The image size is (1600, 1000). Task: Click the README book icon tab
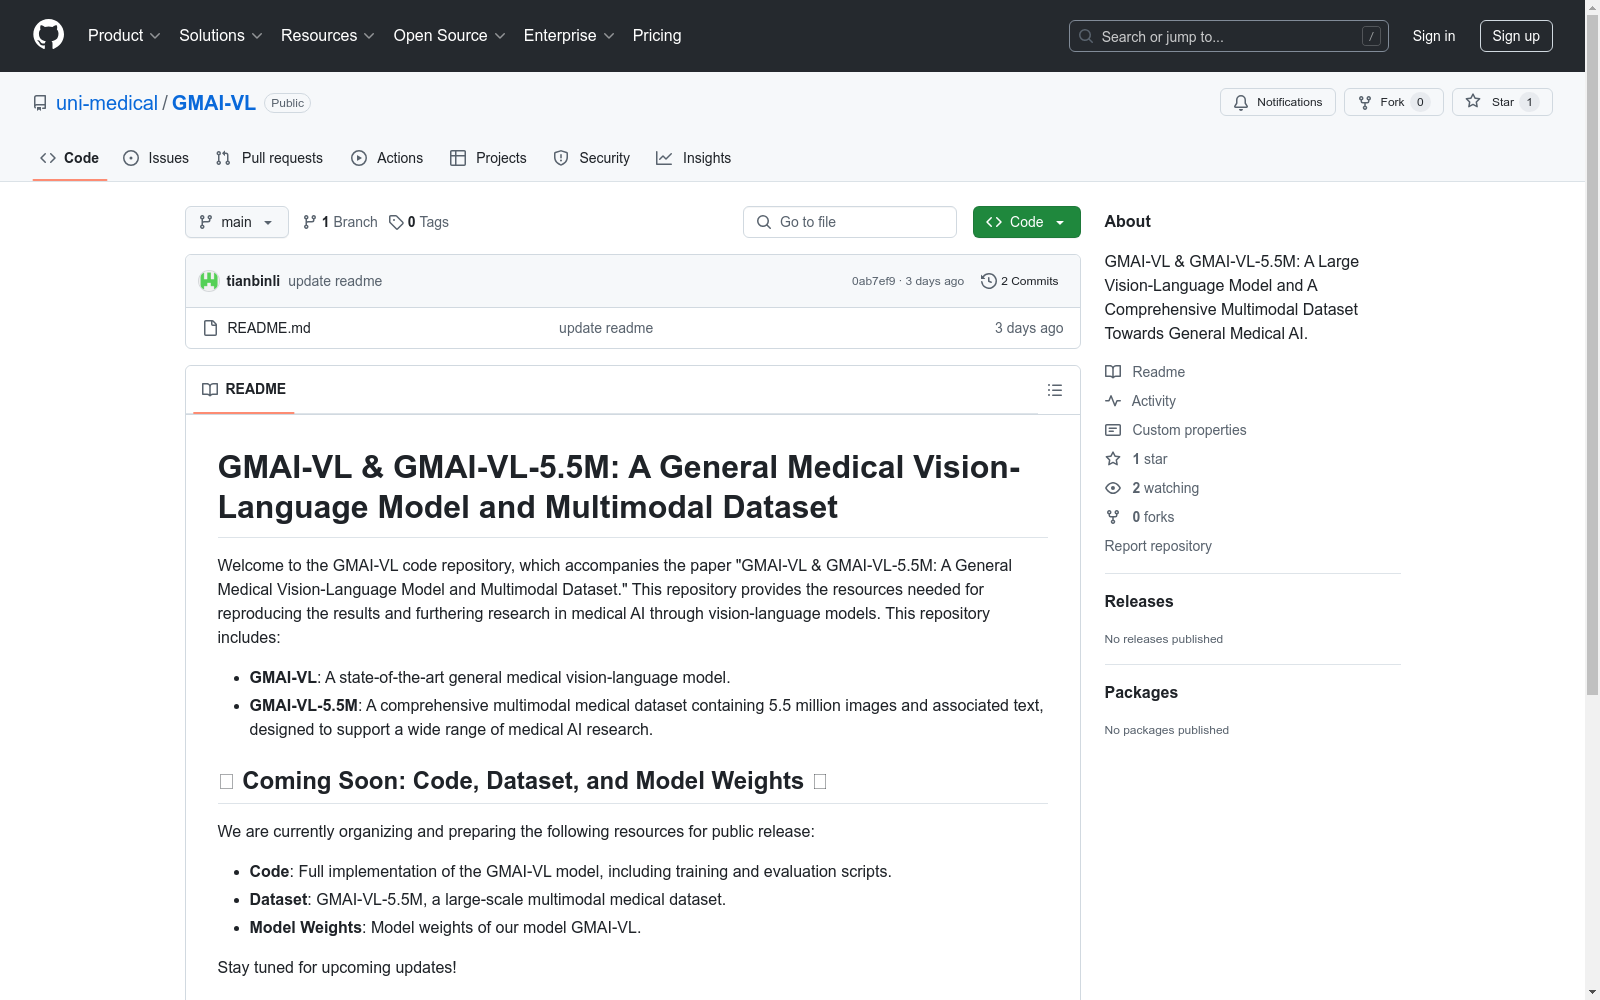coord(243,389)
